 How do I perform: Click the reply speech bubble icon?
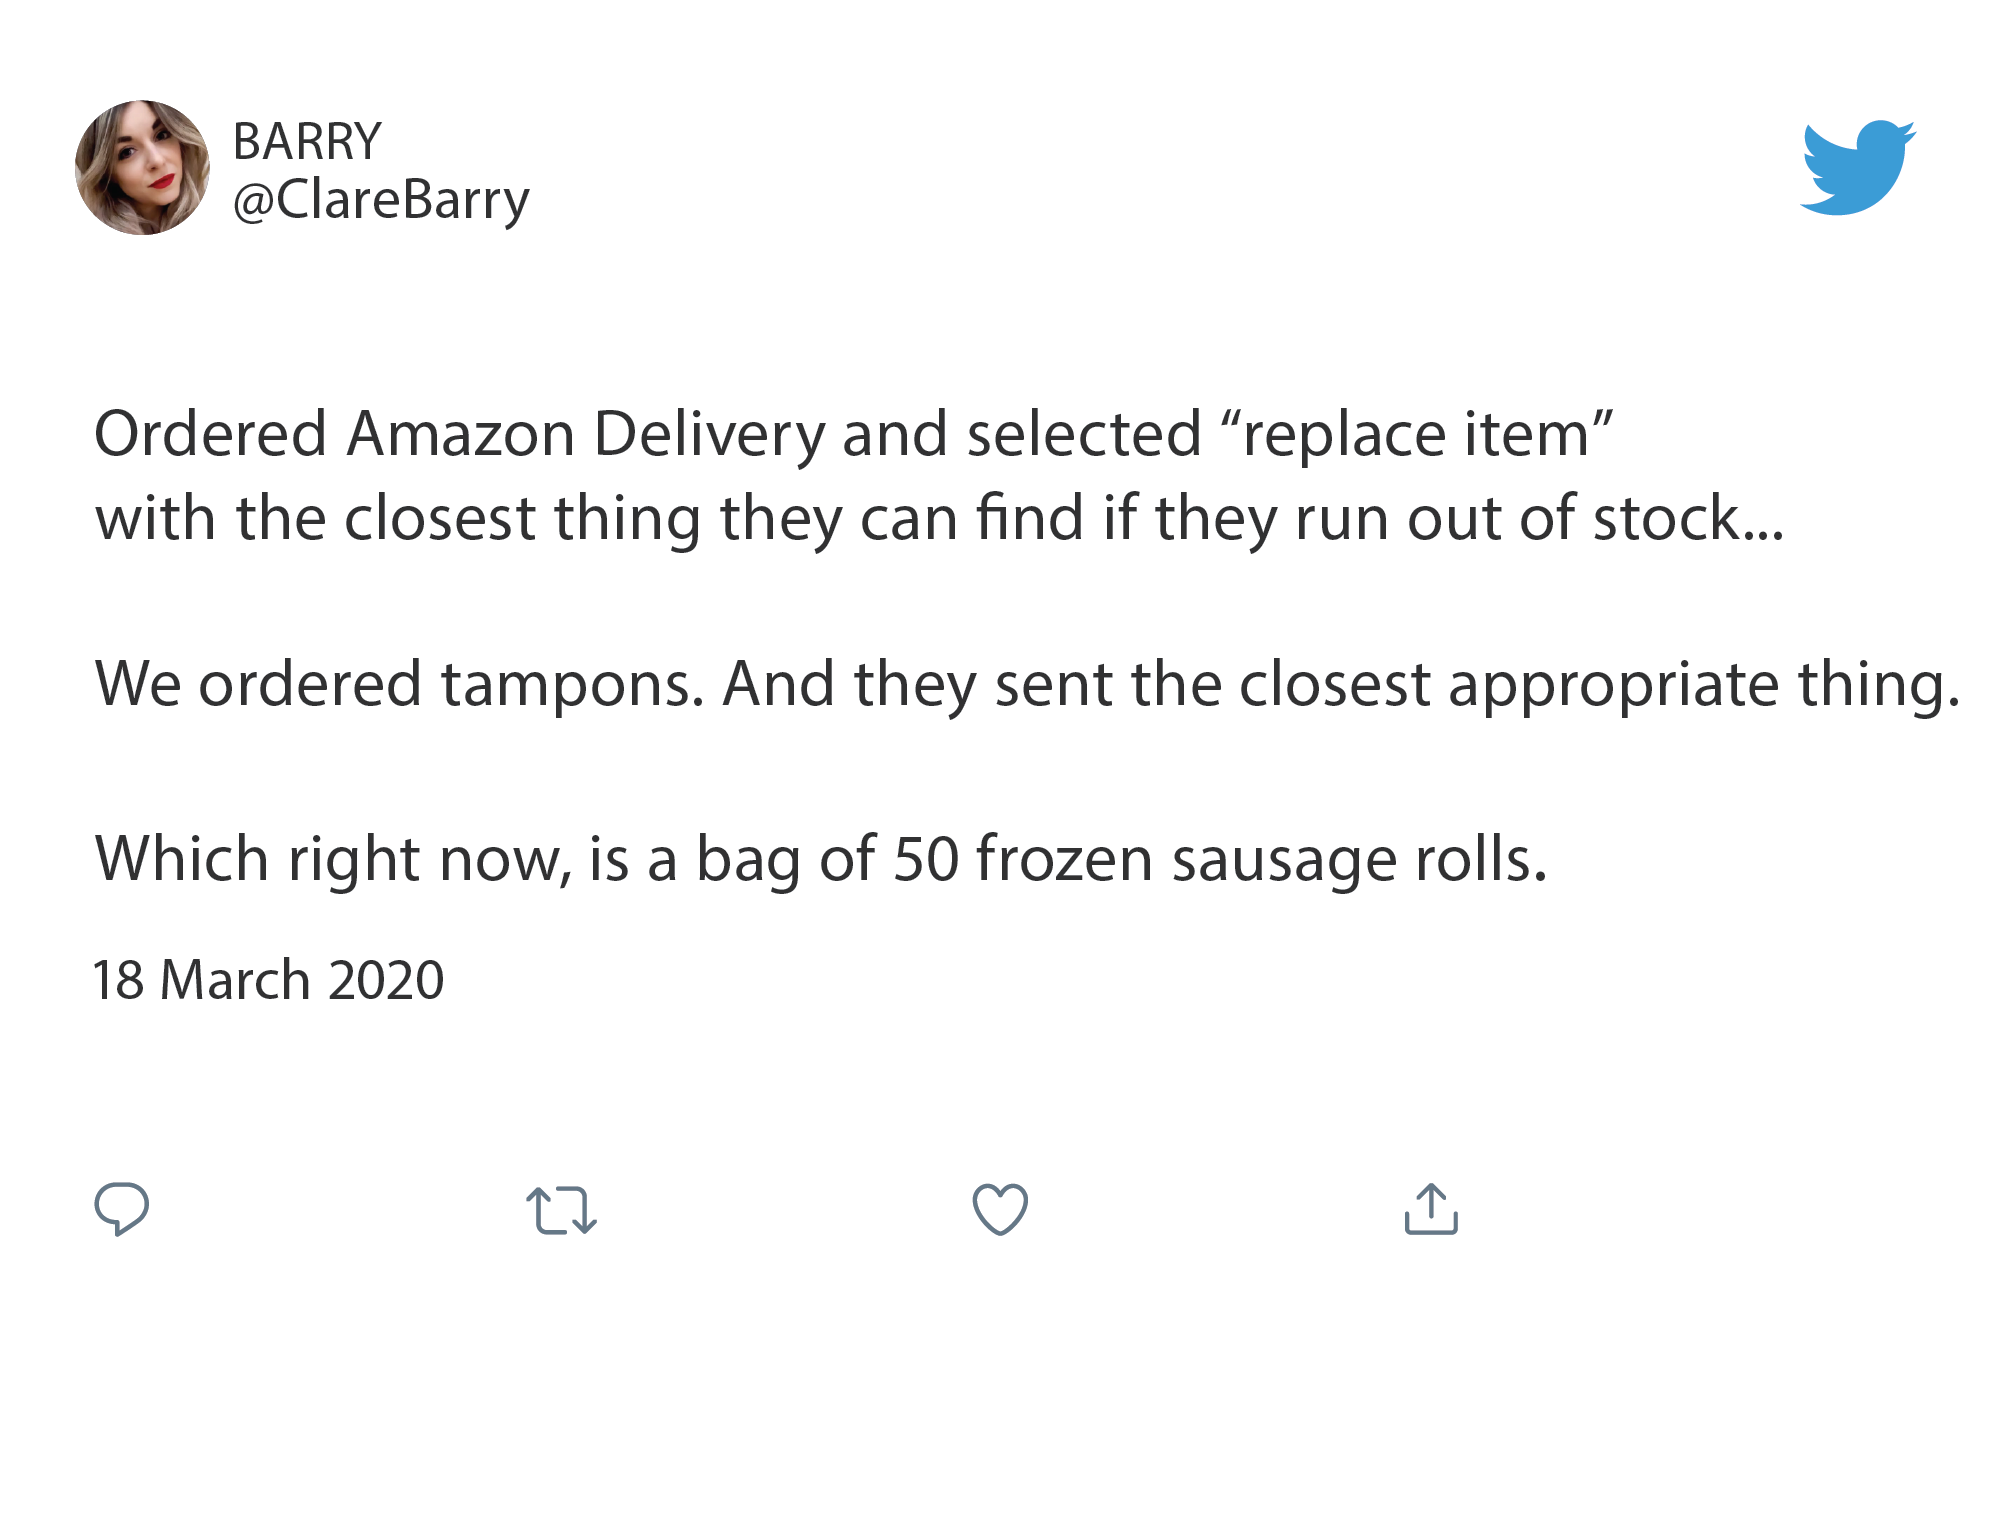point(122,1209)
